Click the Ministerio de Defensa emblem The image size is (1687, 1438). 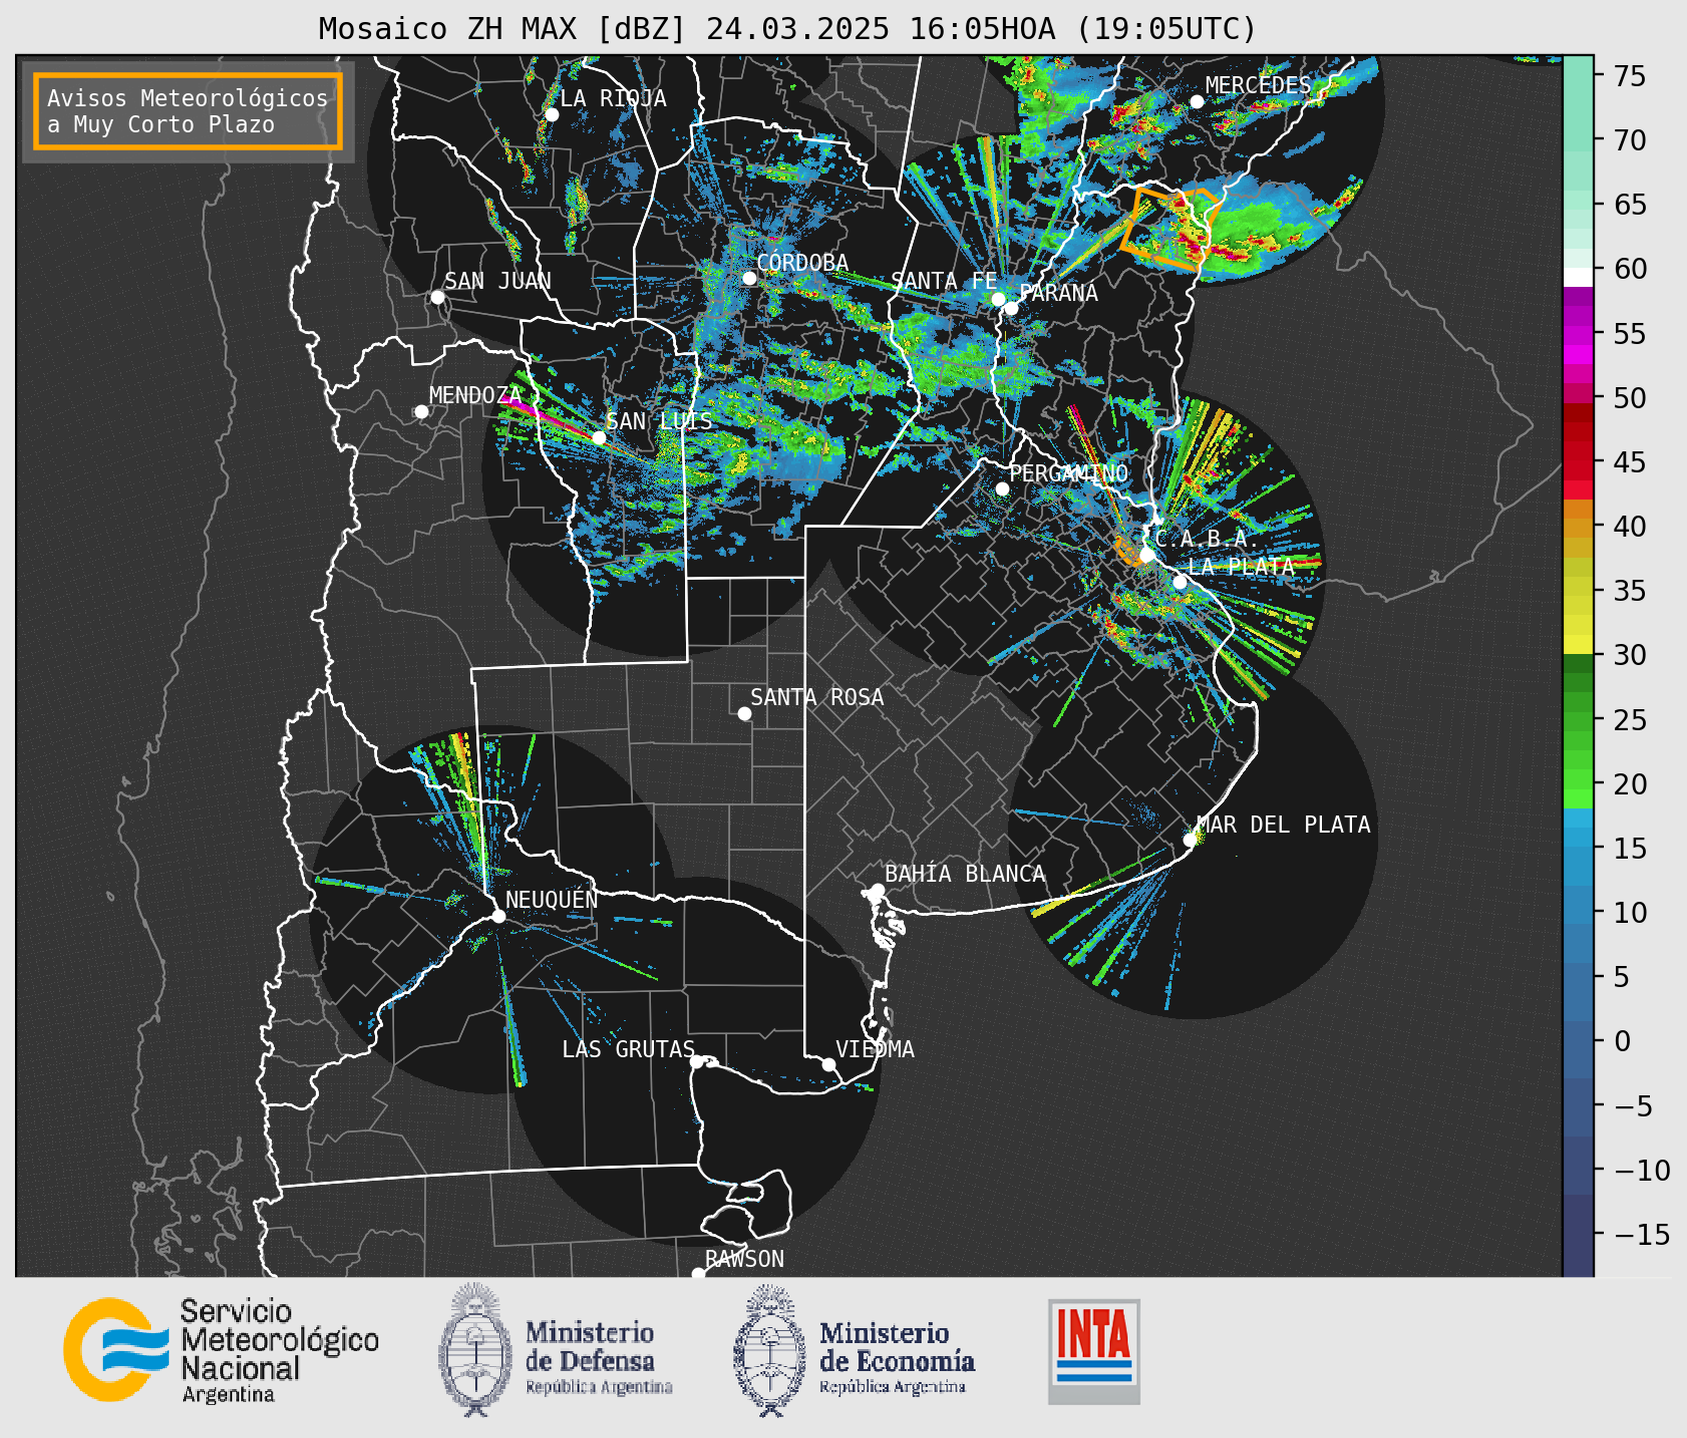pos(475,1349)
